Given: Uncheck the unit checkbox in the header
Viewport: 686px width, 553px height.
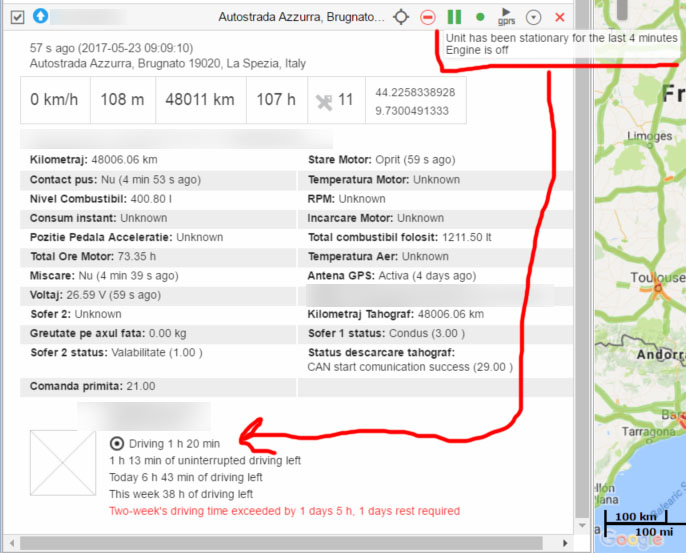Looking at the screenshot, I should [17, 17].
